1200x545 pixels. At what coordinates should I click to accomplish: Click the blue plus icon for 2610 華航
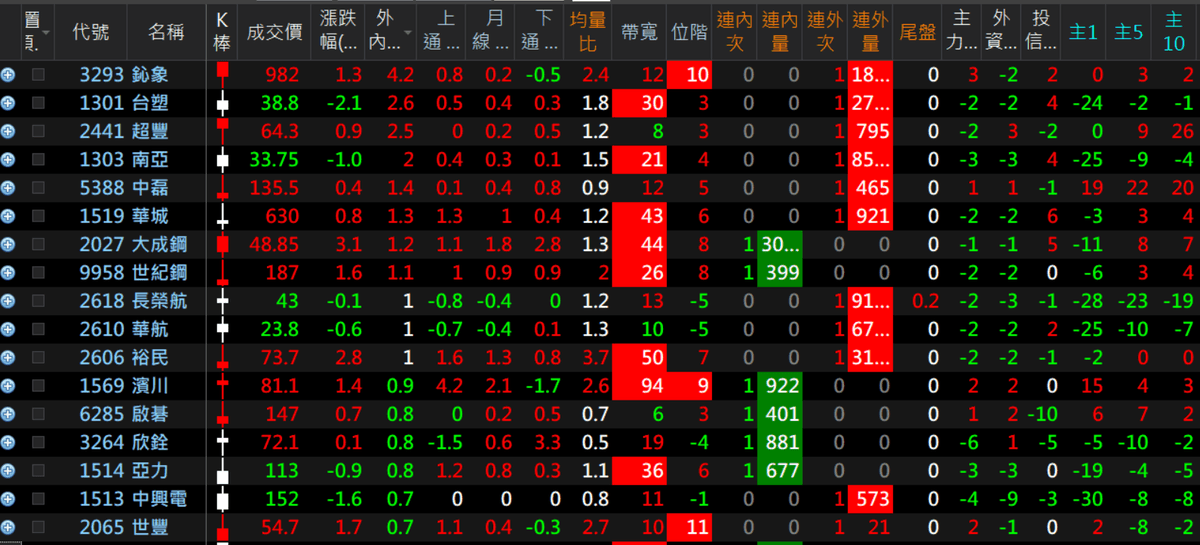point(8,328)
